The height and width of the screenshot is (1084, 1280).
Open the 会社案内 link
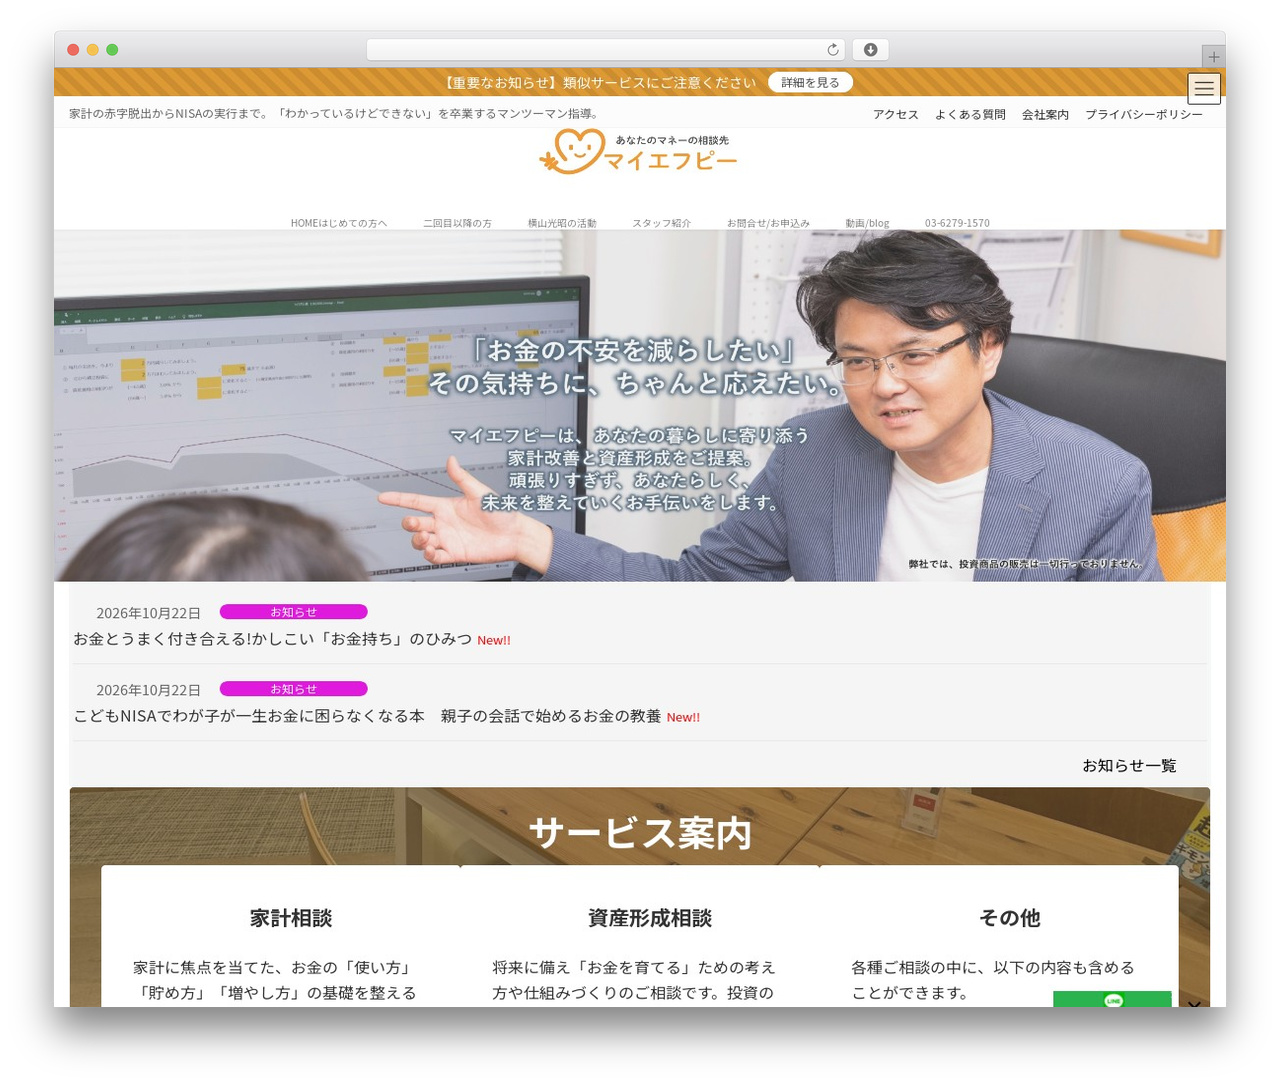[x=1045, y=115]
